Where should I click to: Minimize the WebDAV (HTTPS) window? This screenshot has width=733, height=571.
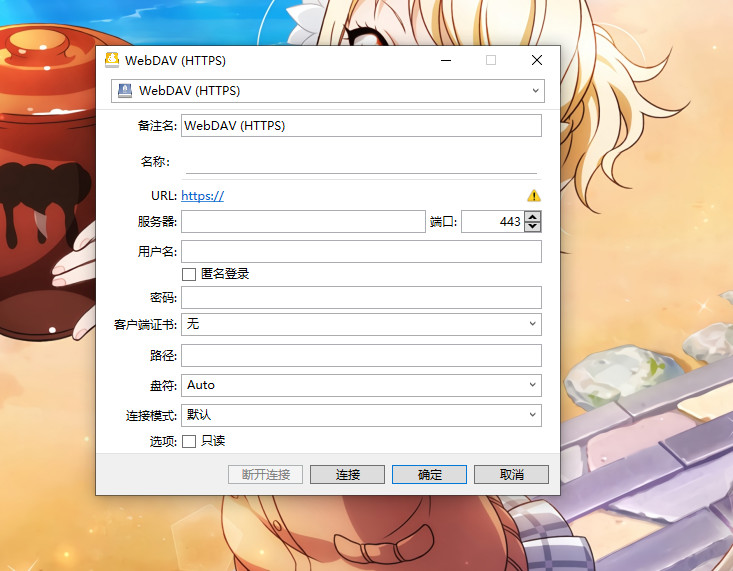(446, 60)
